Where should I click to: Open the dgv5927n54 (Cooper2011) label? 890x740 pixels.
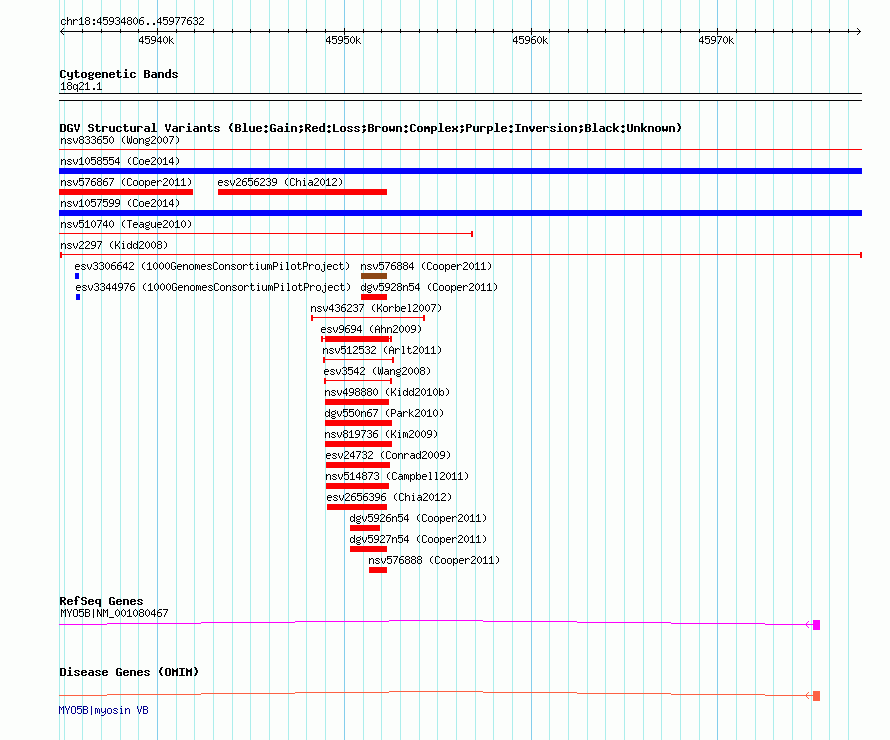[x=418, y=539]
